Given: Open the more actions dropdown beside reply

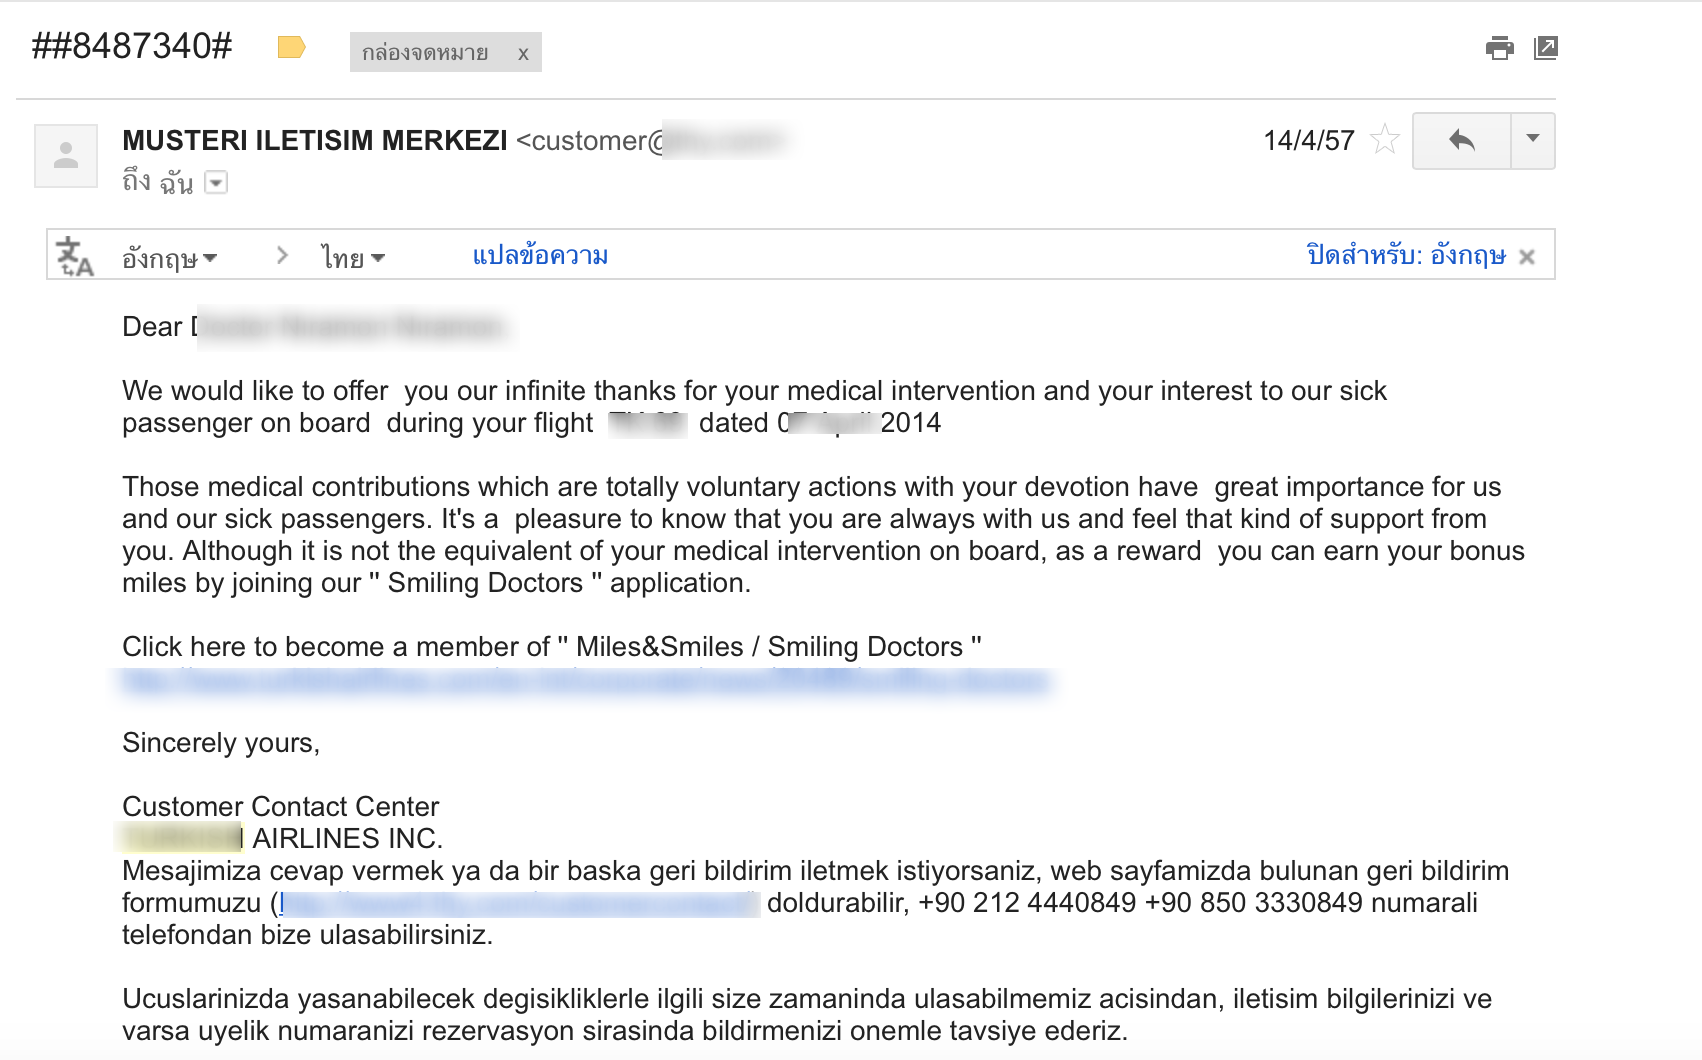Looking at the screenshot, I should pyautogui.click(x=1532, y=140).
